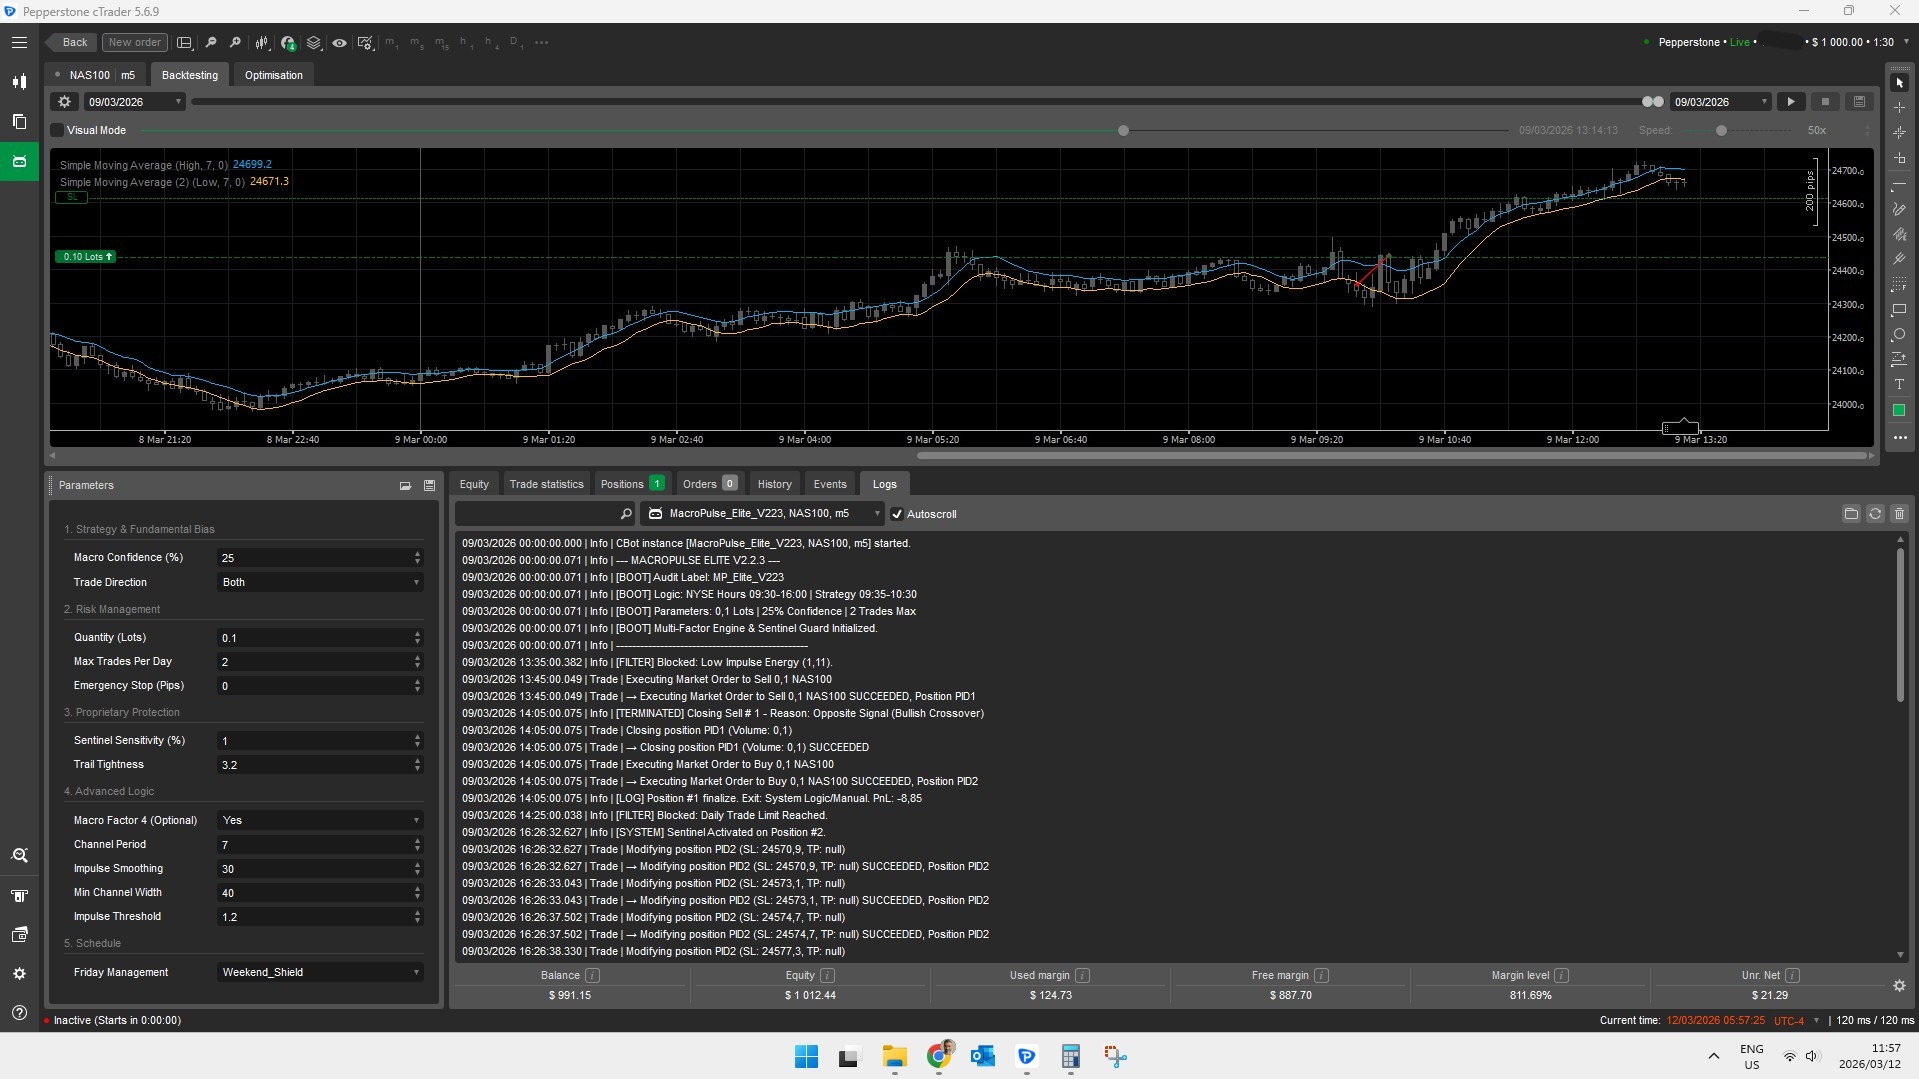Open the Optimisation tab
Viewport: 1919px width, 1079px height.
pos(273,74)
